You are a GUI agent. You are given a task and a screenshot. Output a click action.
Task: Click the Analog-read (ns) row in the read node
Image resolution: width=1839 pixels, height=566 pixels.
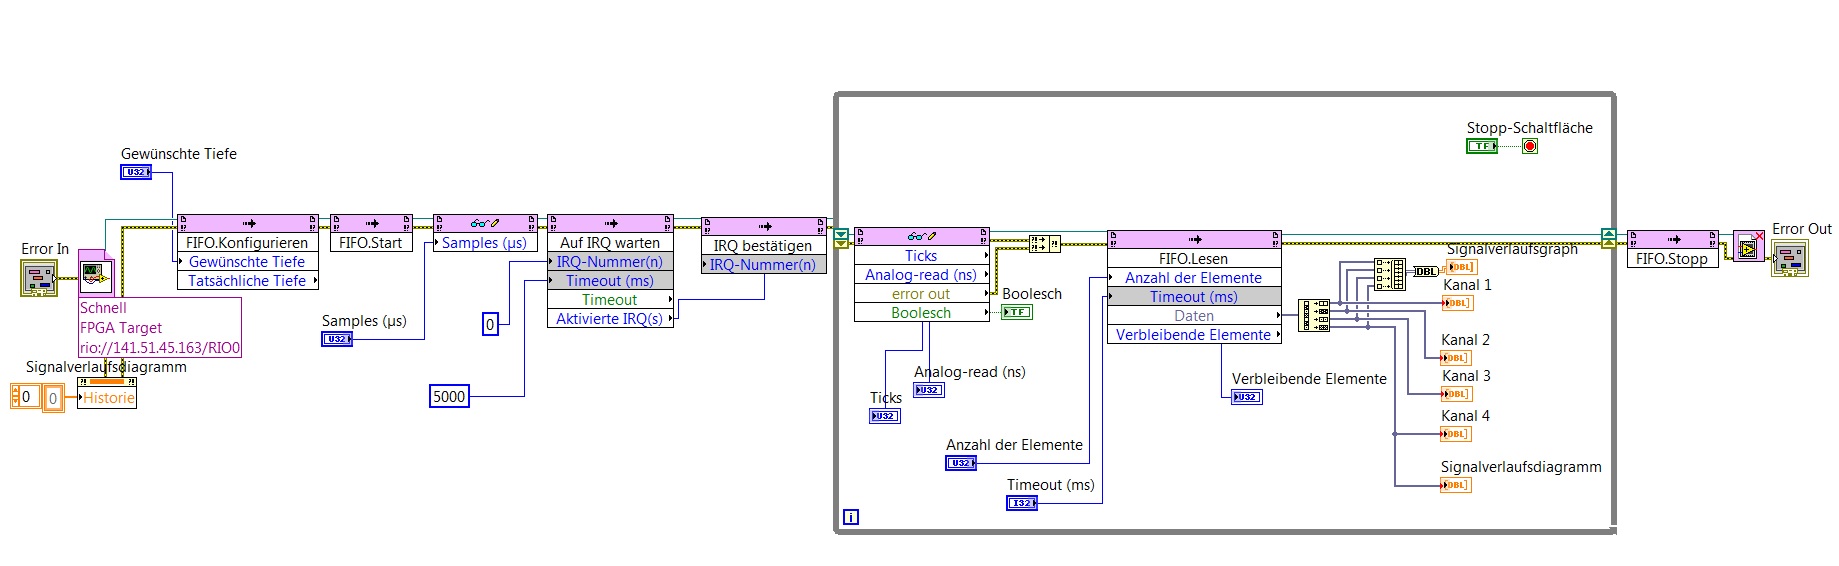pos(921,275)
